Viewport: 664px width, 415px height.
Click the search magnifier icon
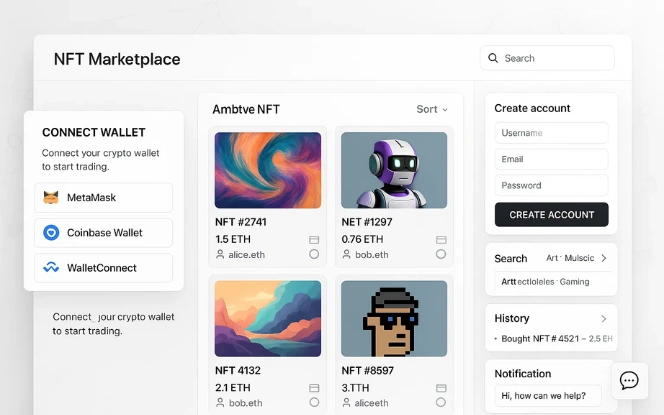point(493,58)
